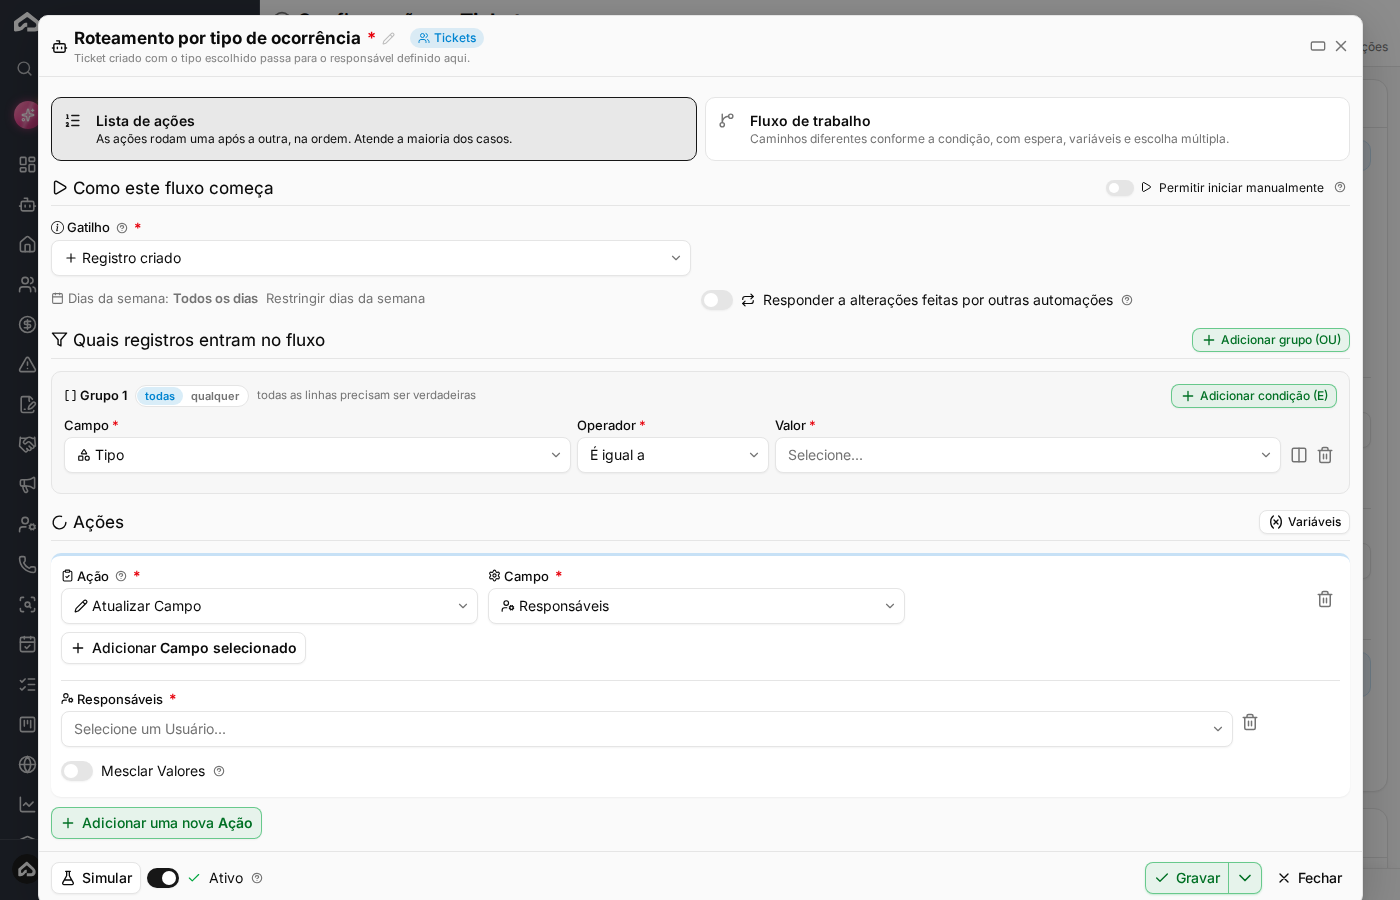The width and height of the screenshot is (1400, 900).
Task: Click the Tickets module tag
Action: pyautogui.click(x=447, y=38)
